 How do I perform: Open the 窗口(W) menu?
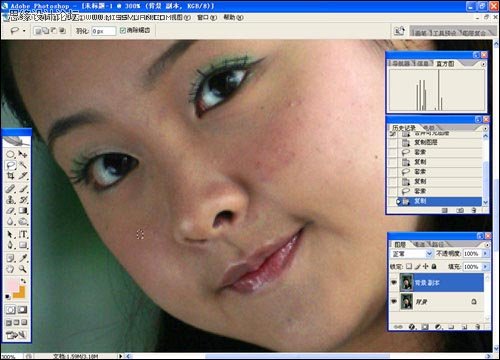(207, 17)
